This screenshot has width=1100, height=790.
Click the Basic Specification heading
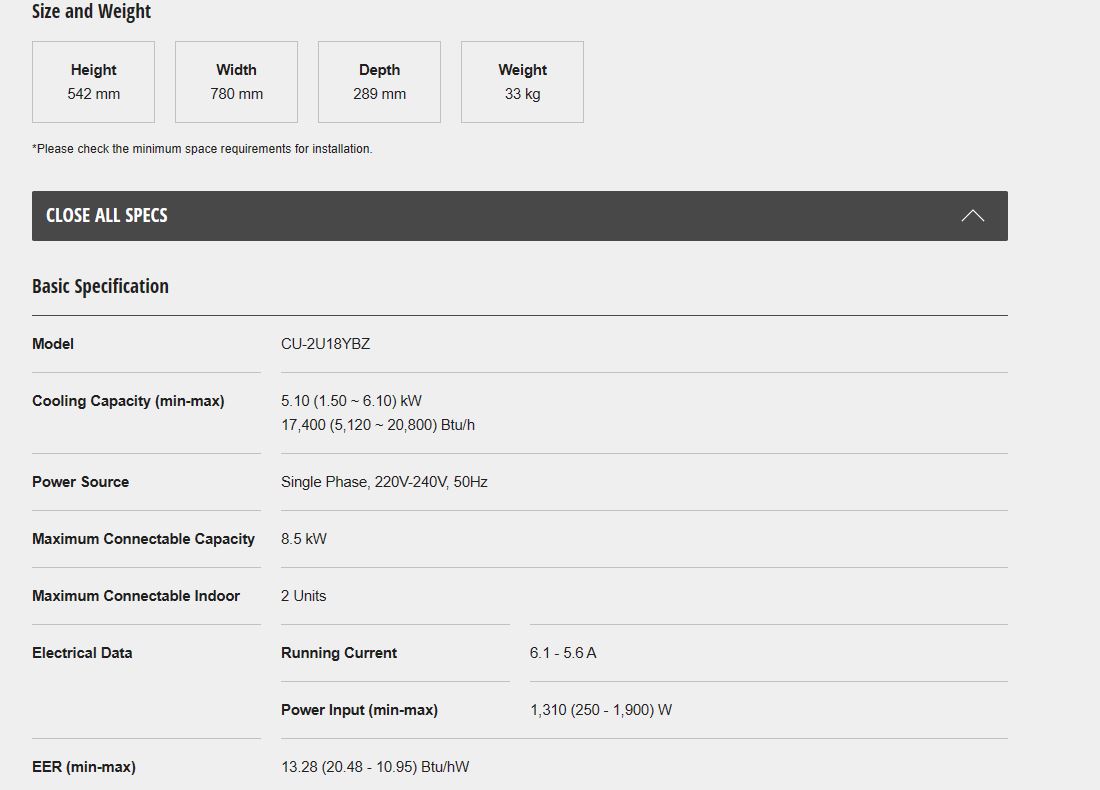click(100, 286)
